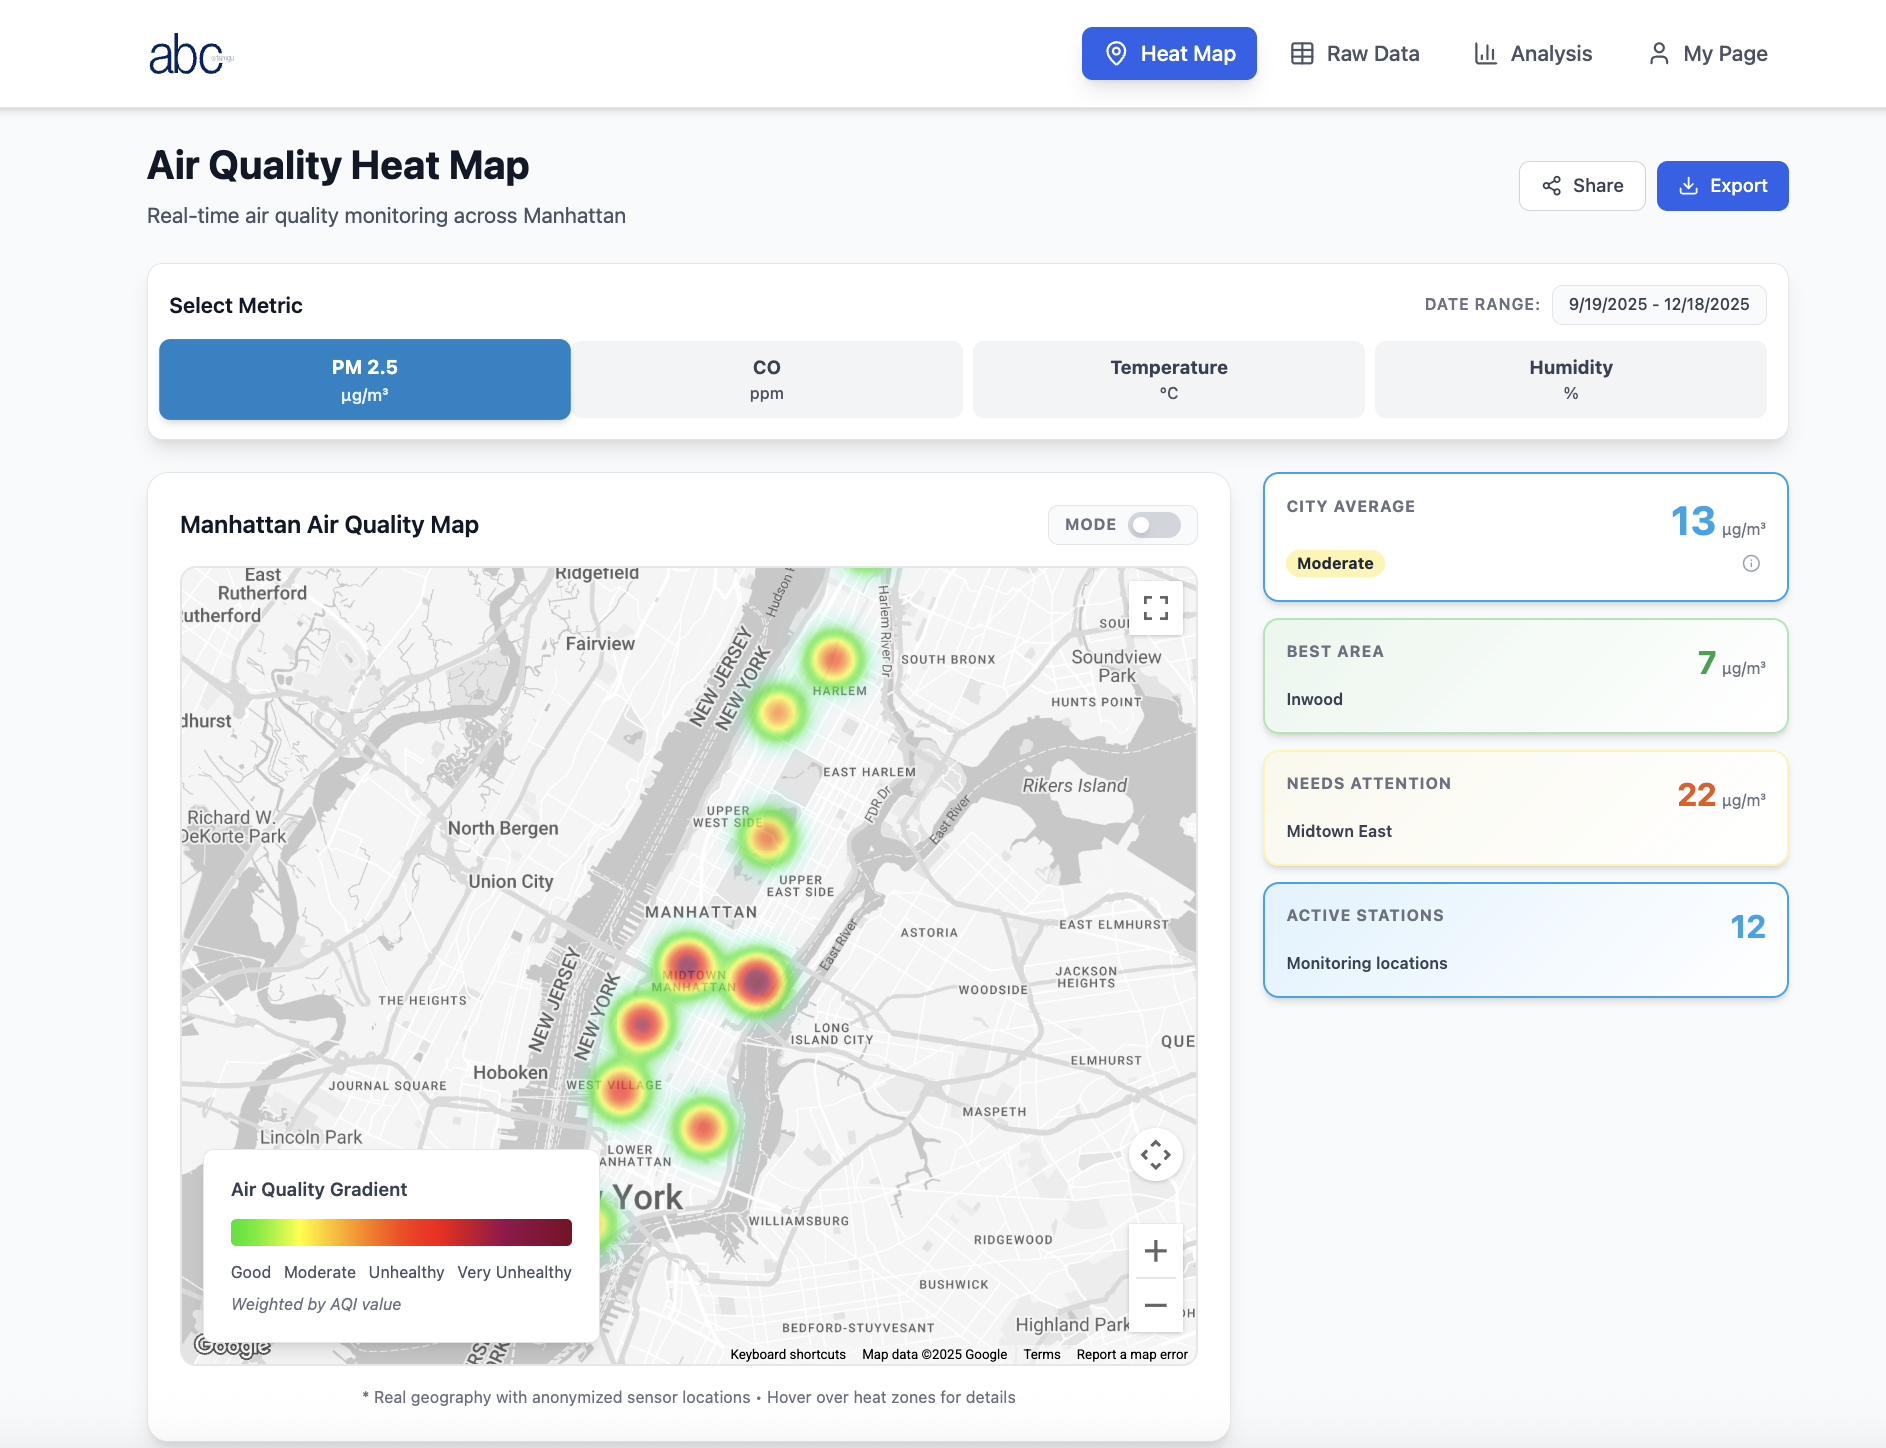Image resolution: width=1886 pixels, height=1448 pixels.
Task: Zoom in on the map with plus
Action: (1155, 1251)
